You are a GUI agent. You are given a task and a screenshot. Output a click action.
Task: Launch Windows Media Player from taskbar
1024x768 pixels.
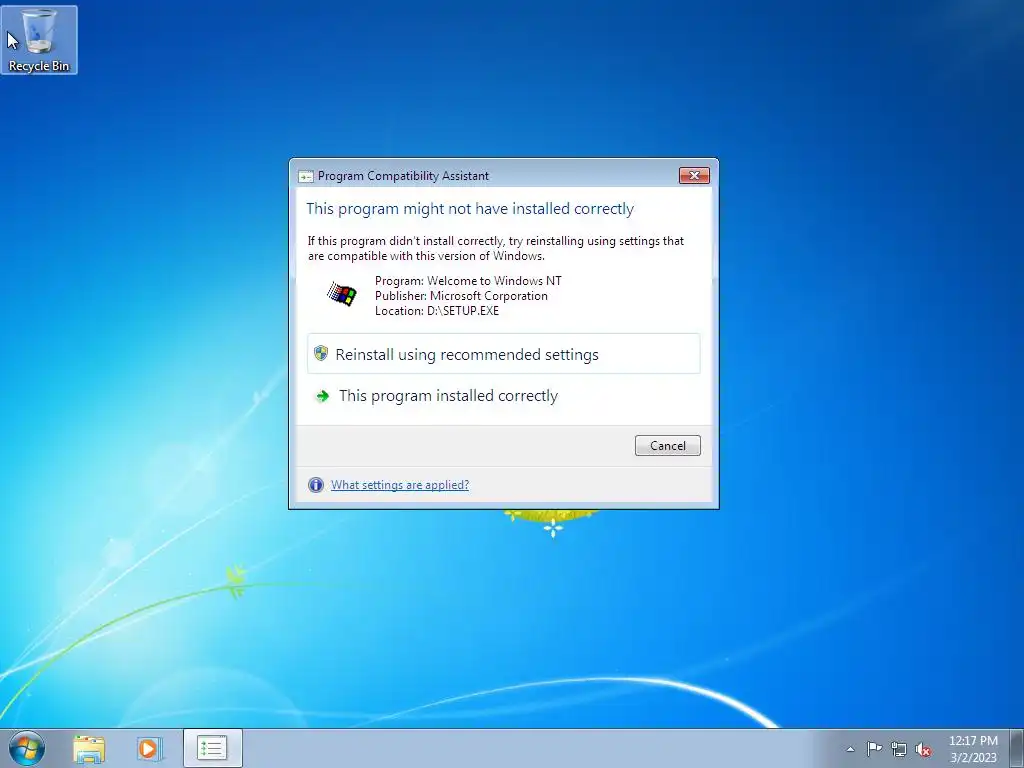coord(150,749)
